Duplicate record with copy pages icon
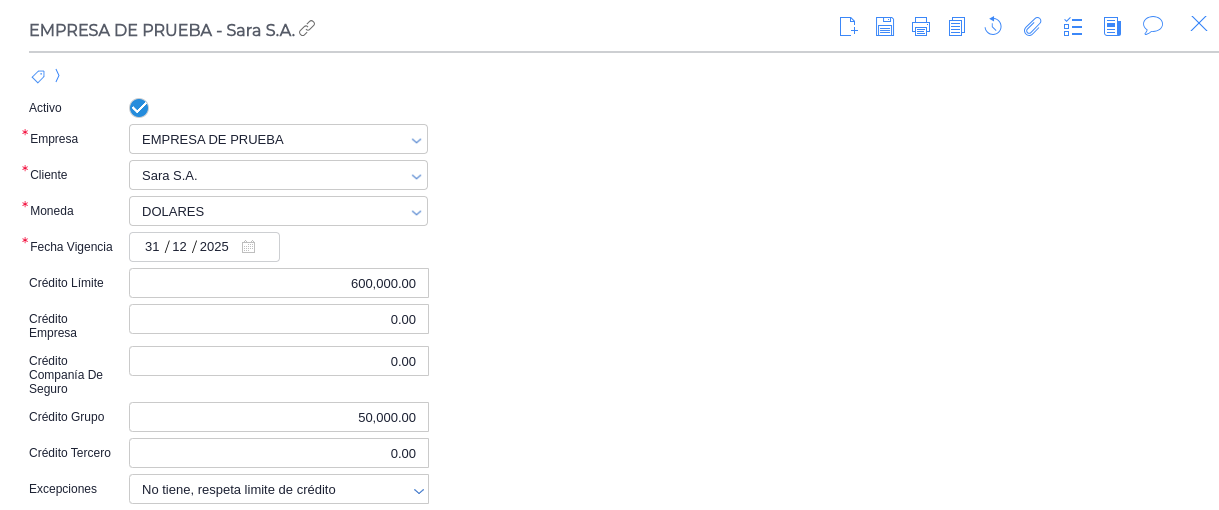This screenshot has height=510, width=1219. [957, 27]
